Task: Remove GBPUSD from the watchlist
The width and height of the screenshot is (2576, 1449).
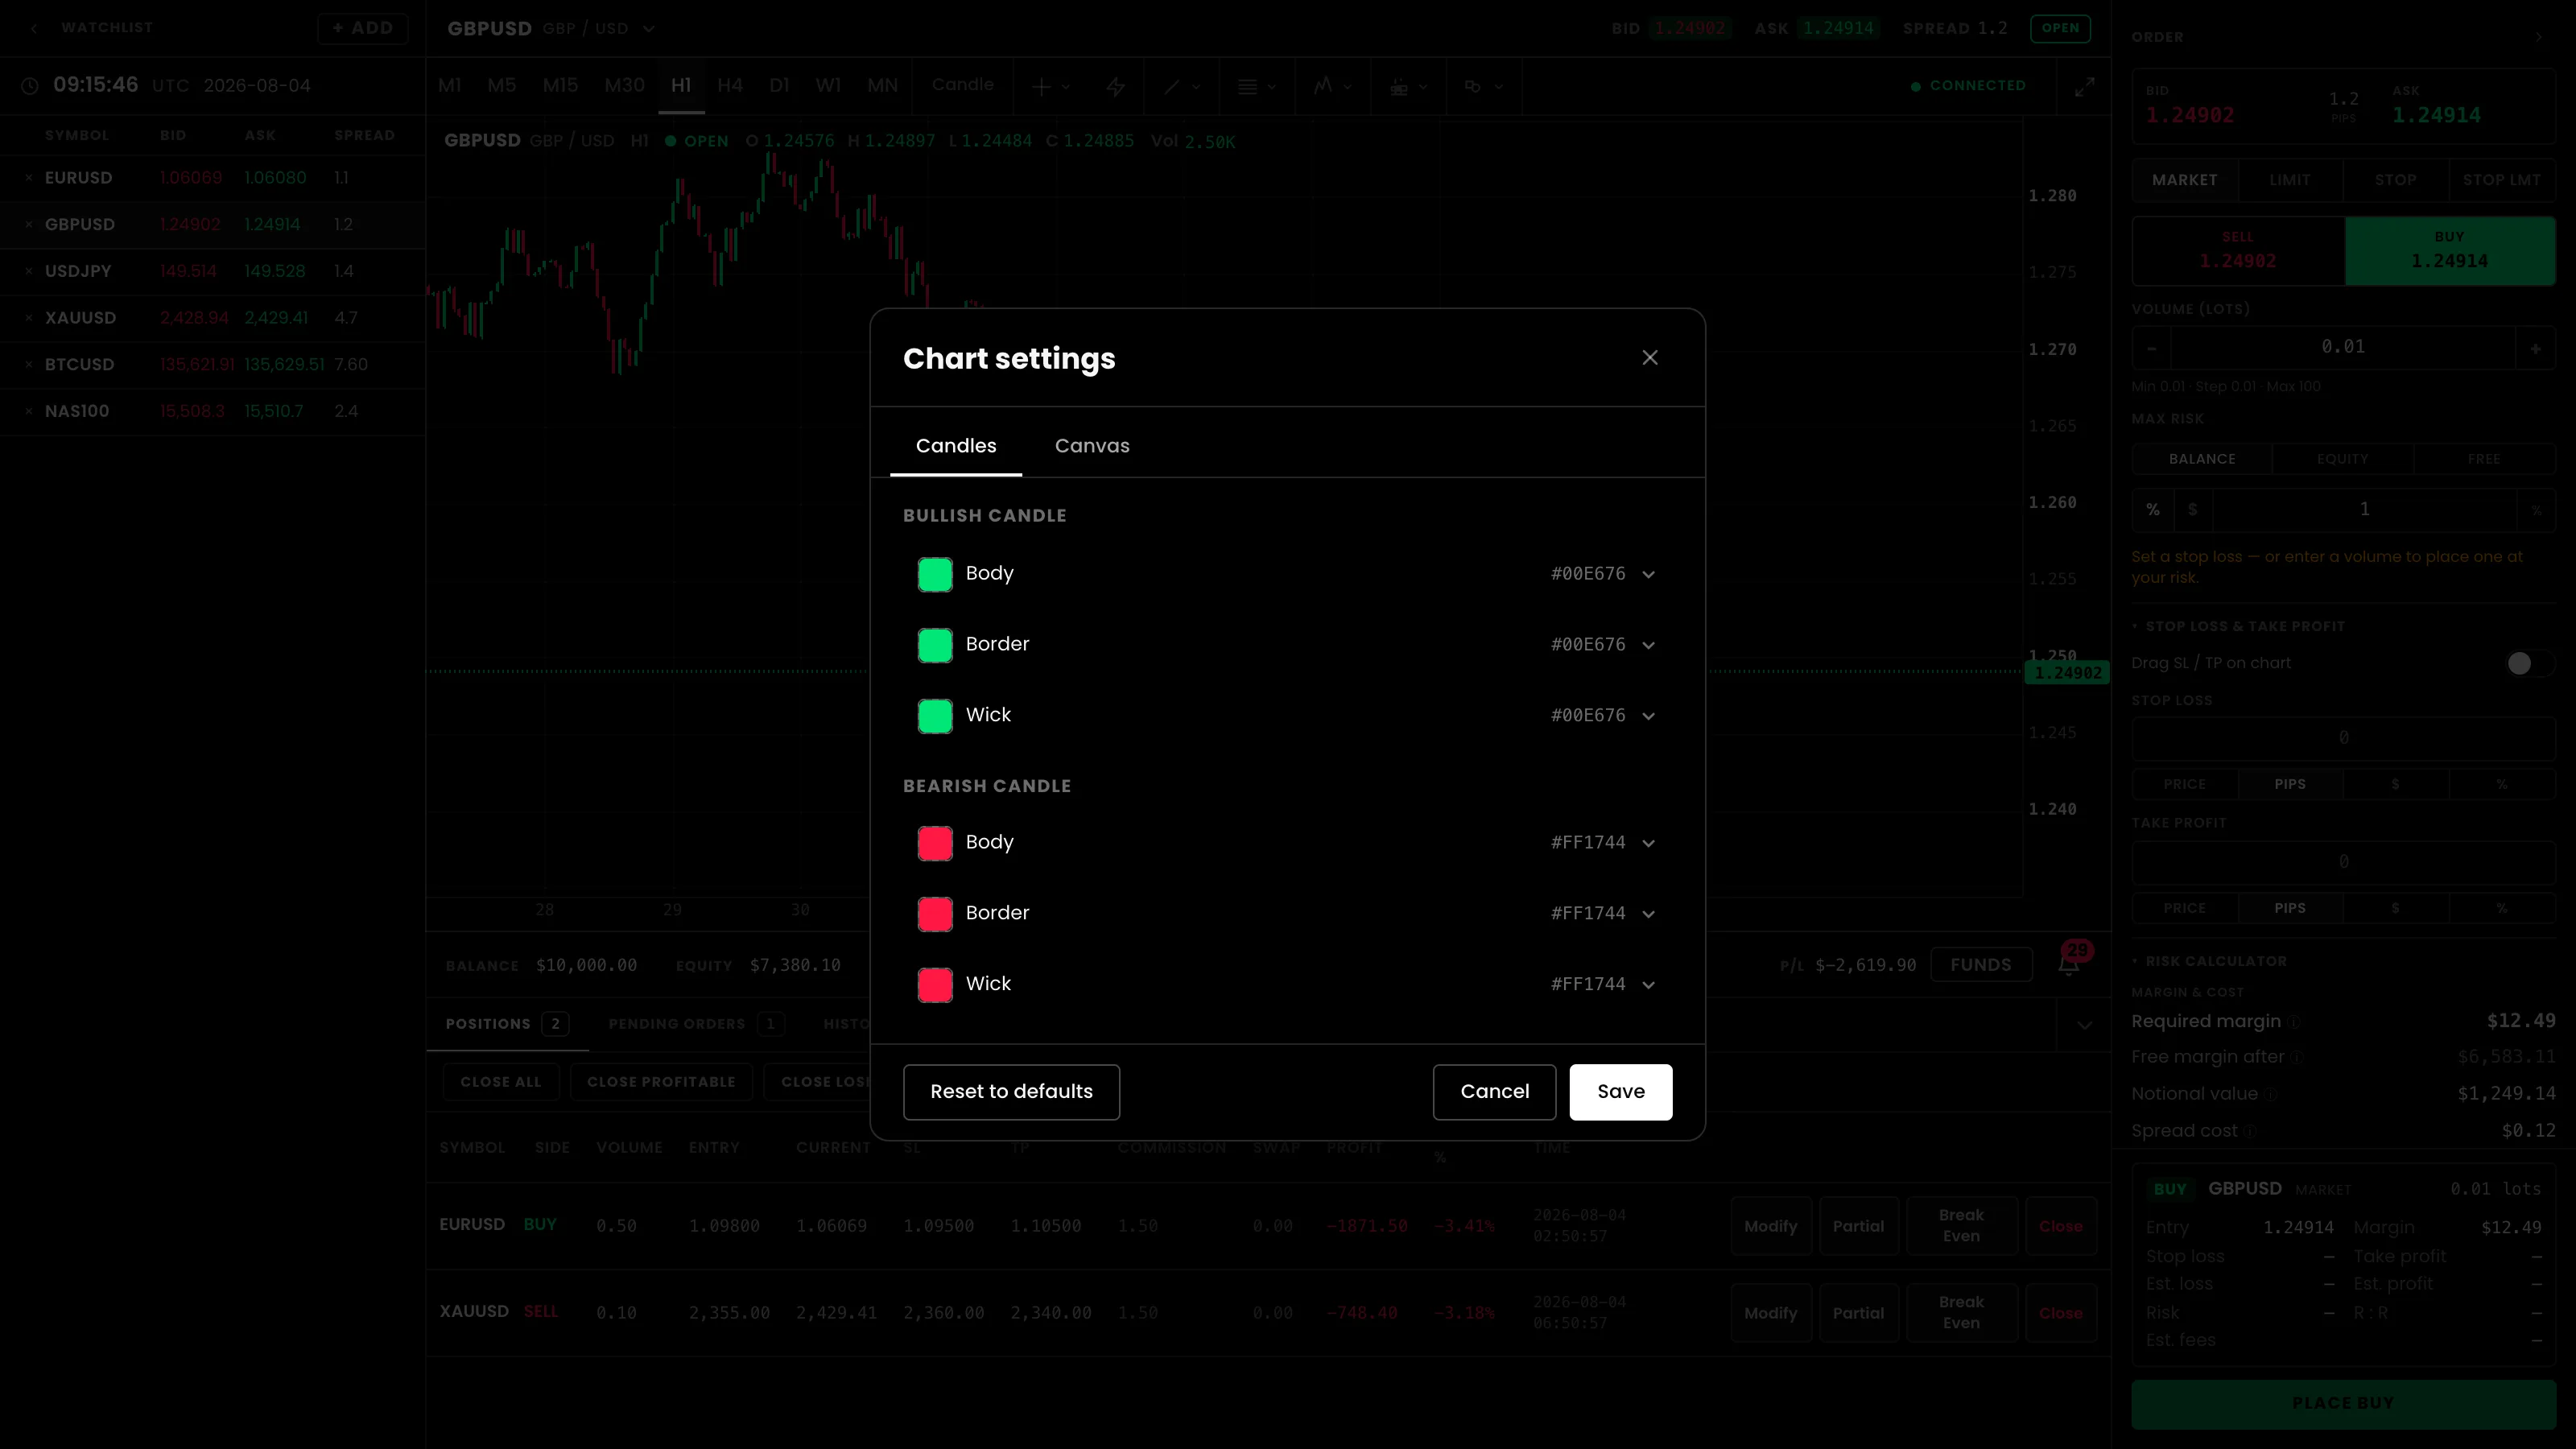Action: tap(29, 225)
